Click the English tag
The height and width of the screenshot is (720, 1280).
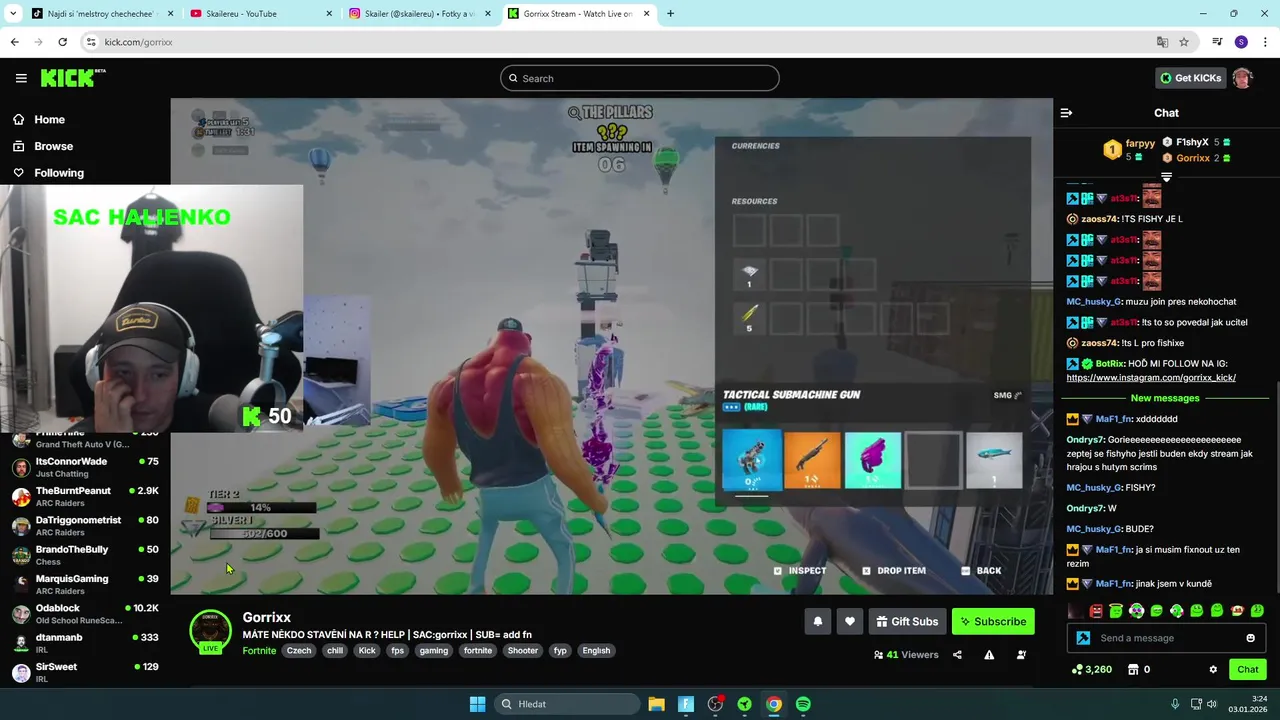(x=596, y=651)
